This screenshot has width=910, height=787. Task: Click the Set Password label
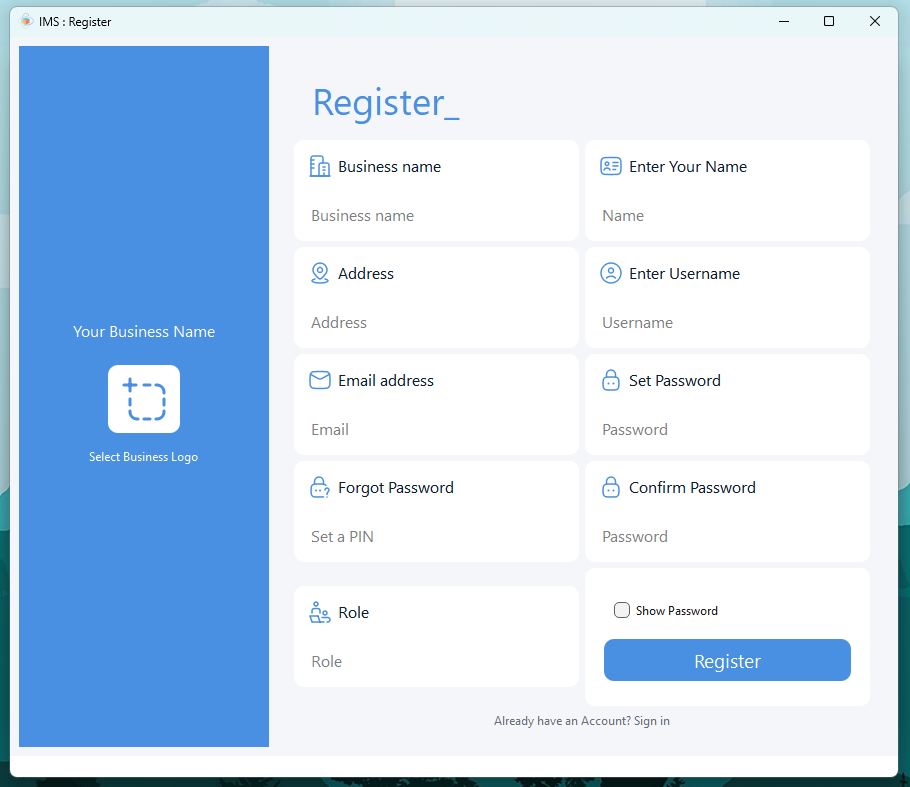click(675, 380)
